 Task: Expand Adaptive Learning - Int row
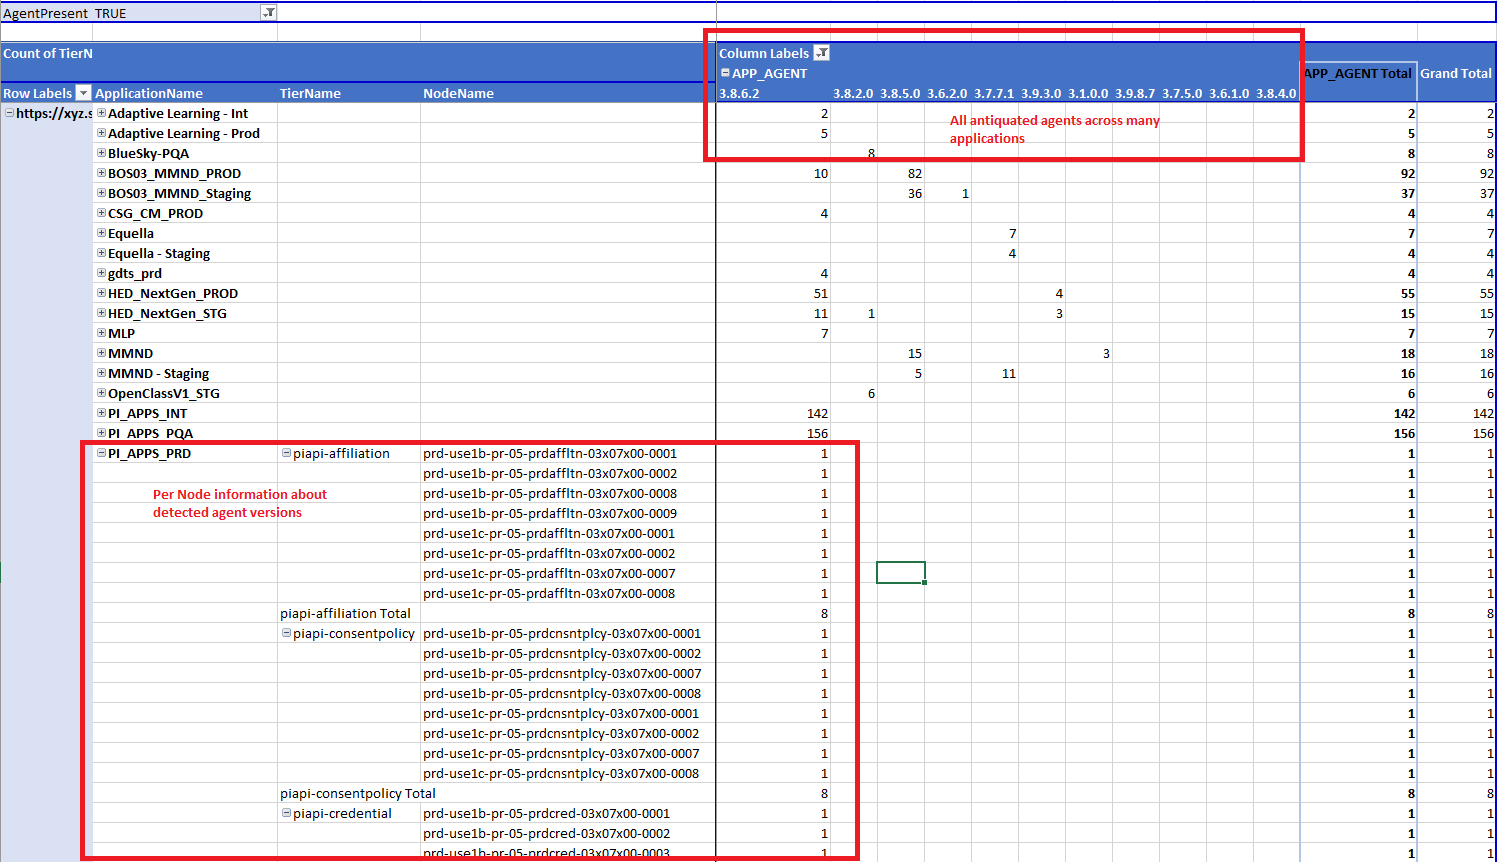click(101, 113)
